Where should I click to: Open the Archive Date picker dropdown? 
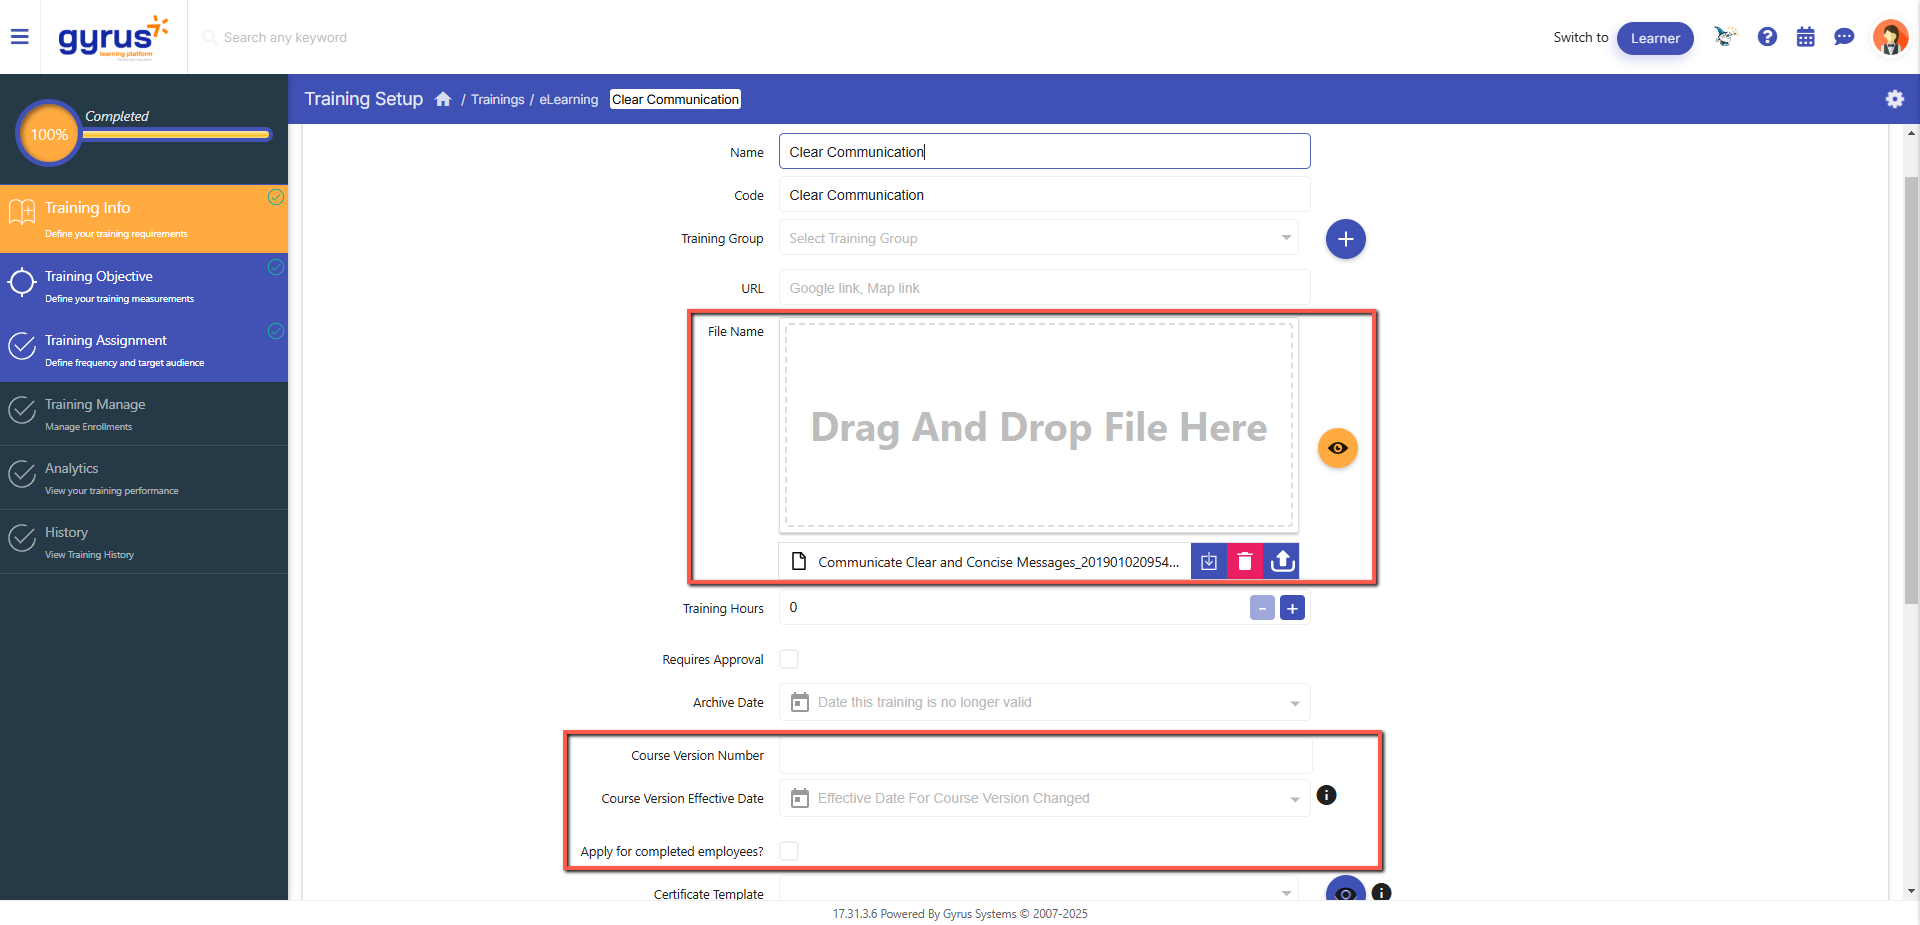tap(1294, 703)
